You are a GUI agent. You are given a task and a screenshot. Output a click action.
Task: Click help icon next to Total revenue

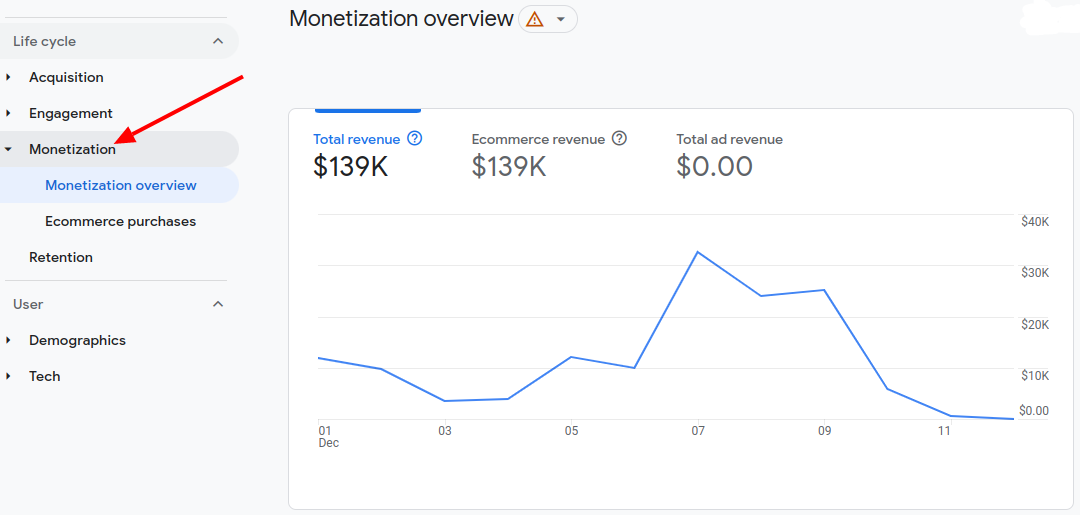coord(415,139)
